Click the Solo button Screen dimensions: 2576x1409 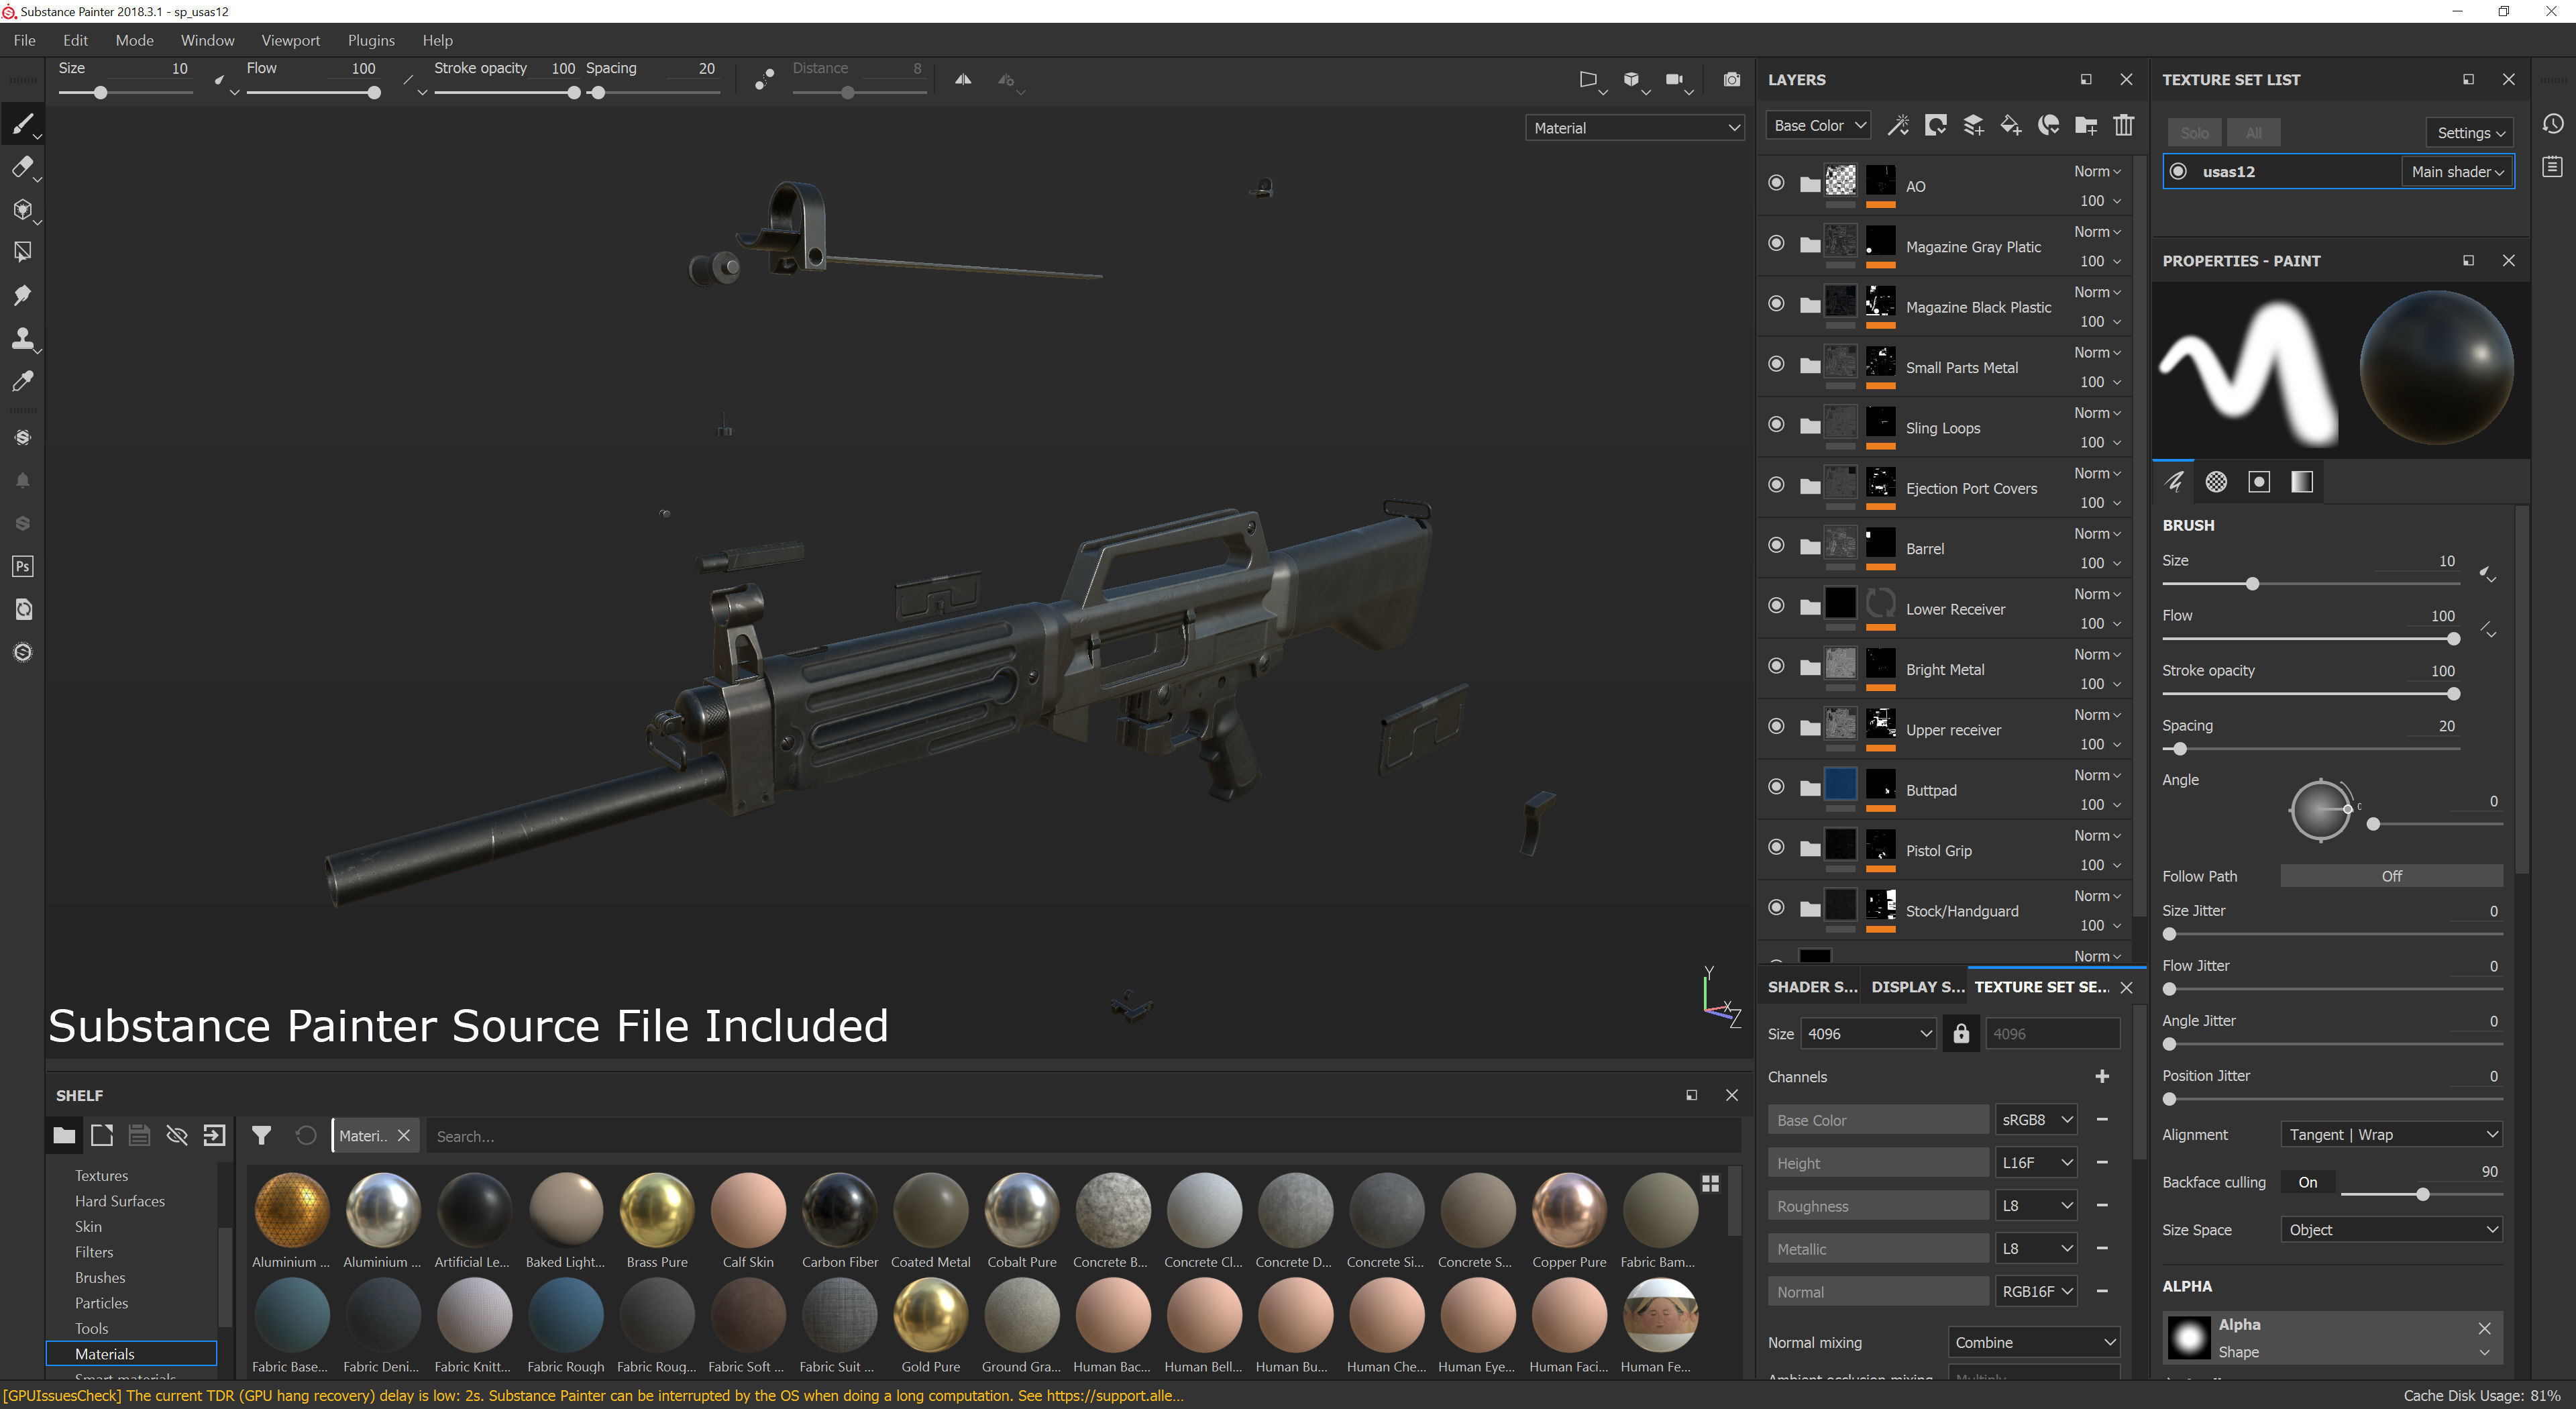2194,132
